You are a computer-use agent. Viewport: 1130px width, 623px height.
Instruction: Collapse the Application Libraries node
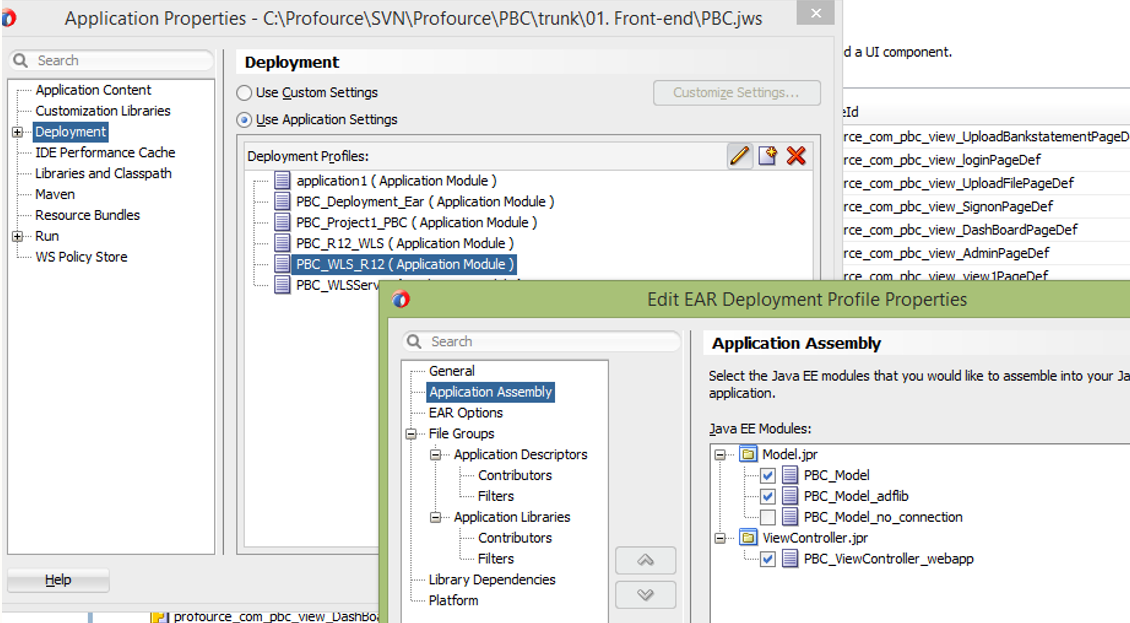point(435,518)
